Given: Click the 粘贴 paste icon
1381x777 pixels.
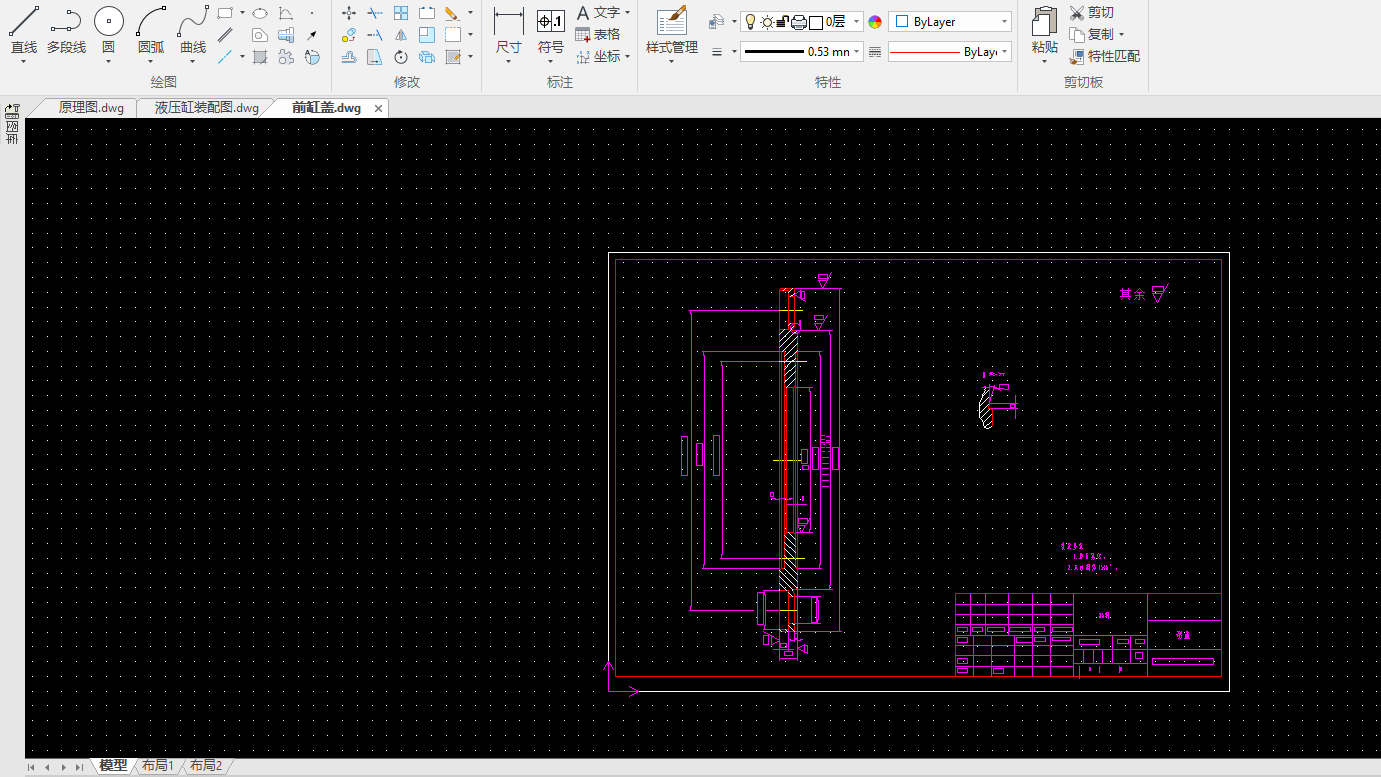Looking at the screenshot, I should (x=1044, y=30).
